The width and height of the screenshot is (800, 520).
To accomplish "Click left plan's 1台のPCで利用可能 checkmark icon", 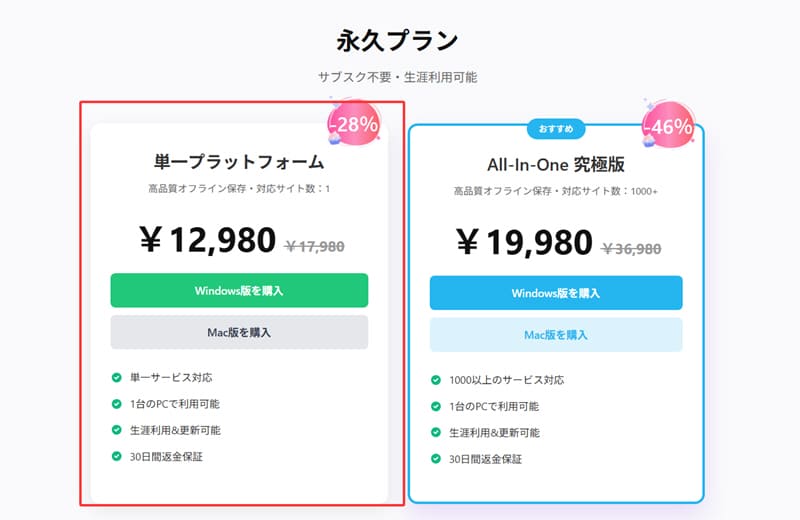I will [116, 404].
